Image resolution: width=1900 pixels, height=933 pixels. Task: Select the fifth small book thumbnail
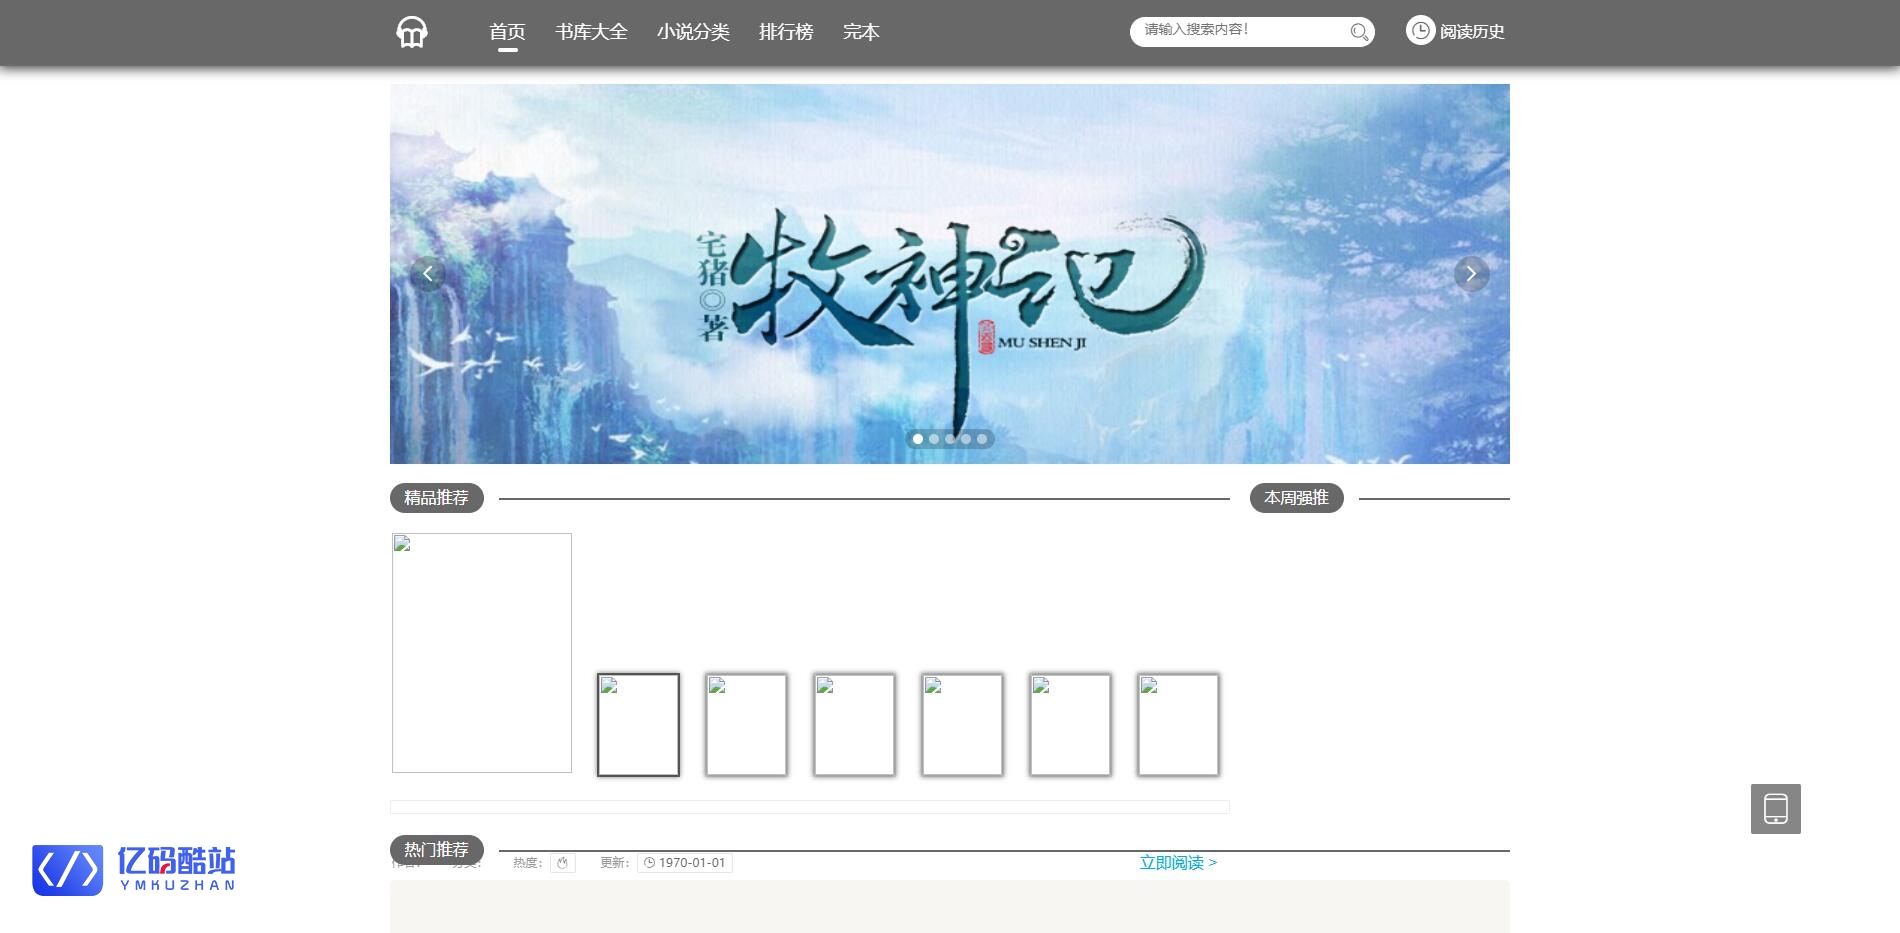(x=1070, y=725)
